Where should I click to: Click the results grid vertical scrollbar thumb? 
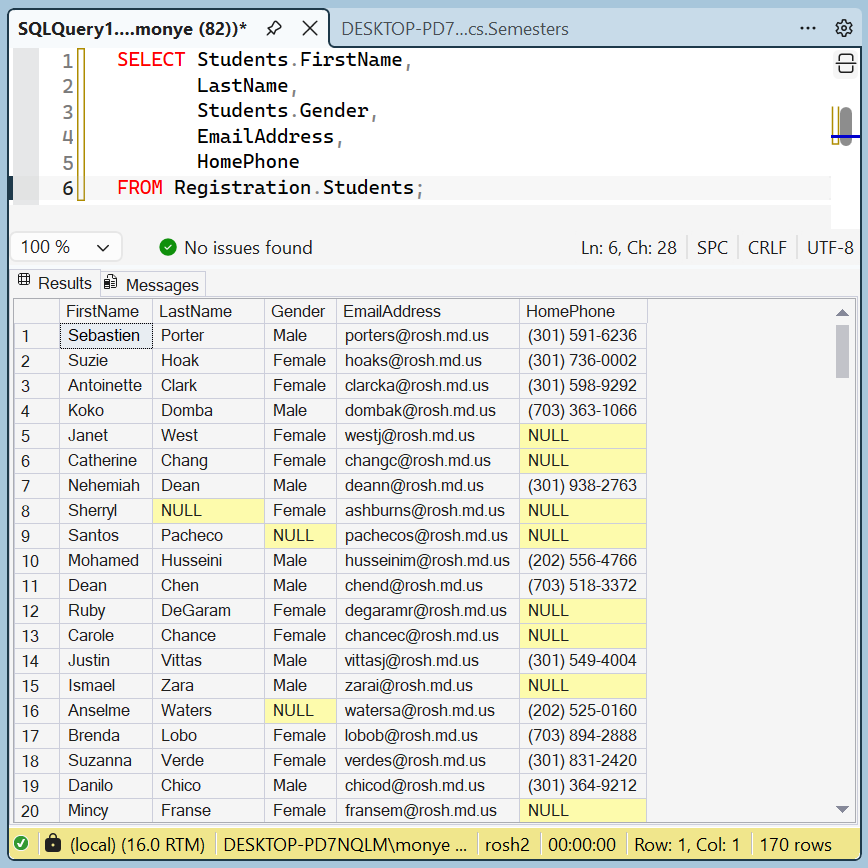pyautogui.click(x=843, y=352)
